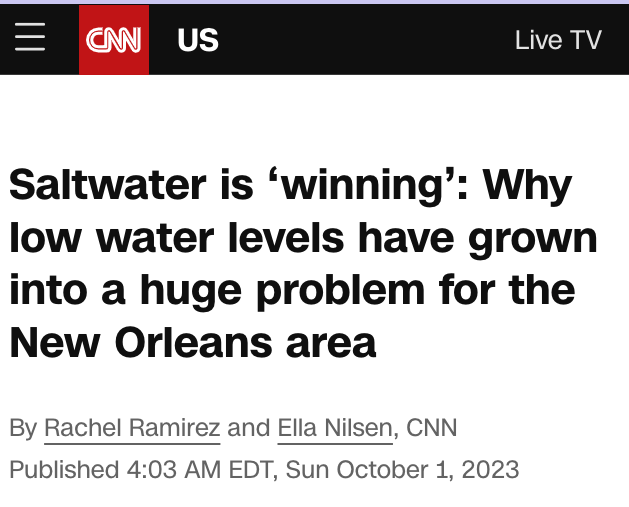Open Live TV
Screen dimensions: 629x507
pyautogui.click(x=558, y=40)
